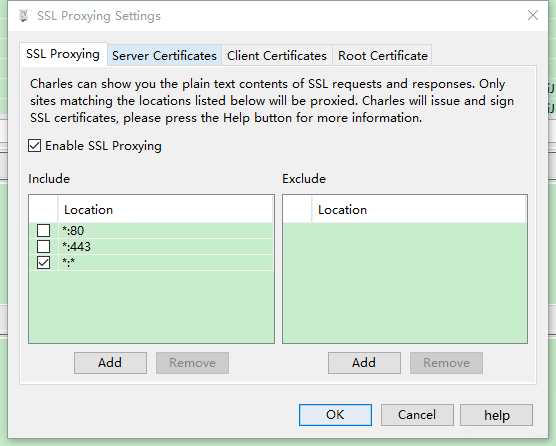
Task: Uncheck the *:* include location
Action: (x=44, y=263)
